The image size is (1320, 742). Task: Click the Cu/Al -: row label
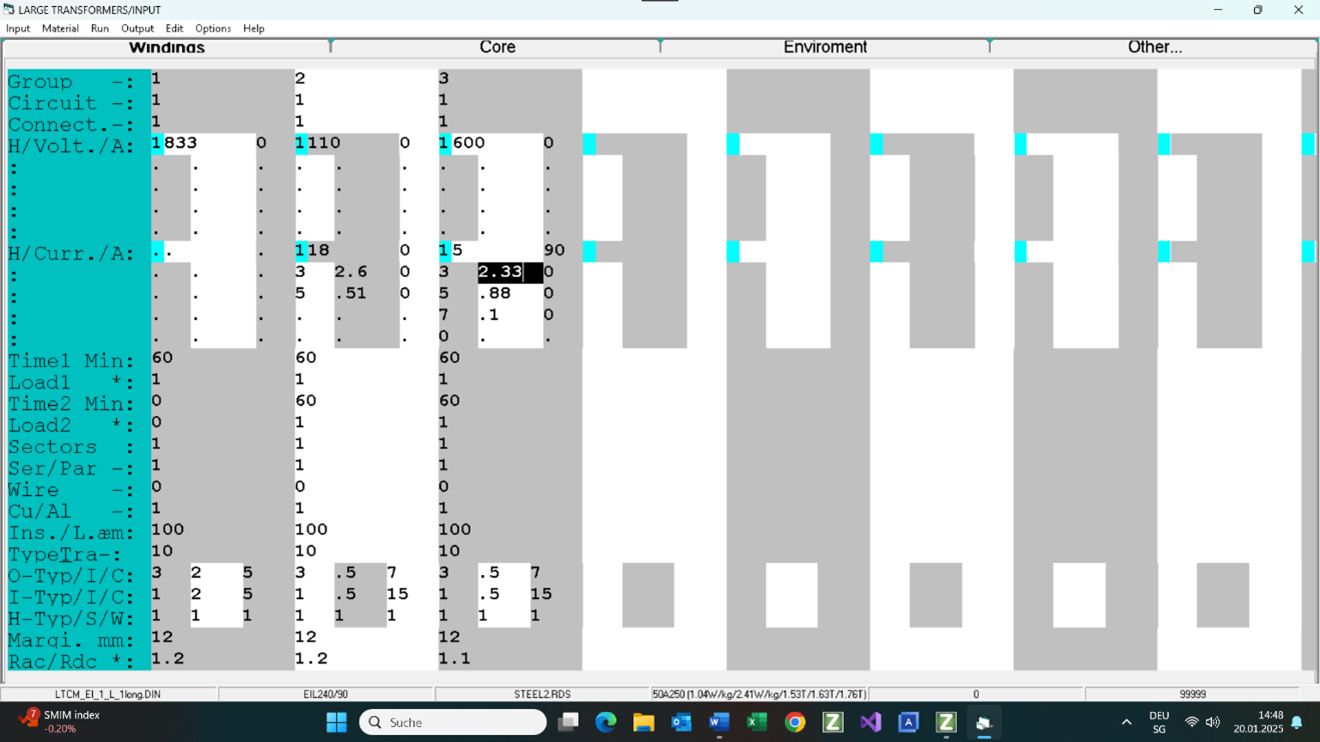(x=70, y=512)
